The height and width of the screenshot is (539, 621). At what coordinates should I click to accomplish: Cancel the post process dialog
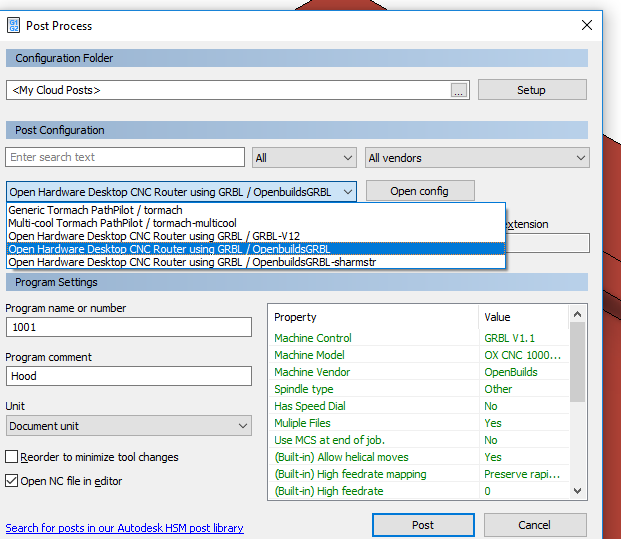(x=534, y=525)
